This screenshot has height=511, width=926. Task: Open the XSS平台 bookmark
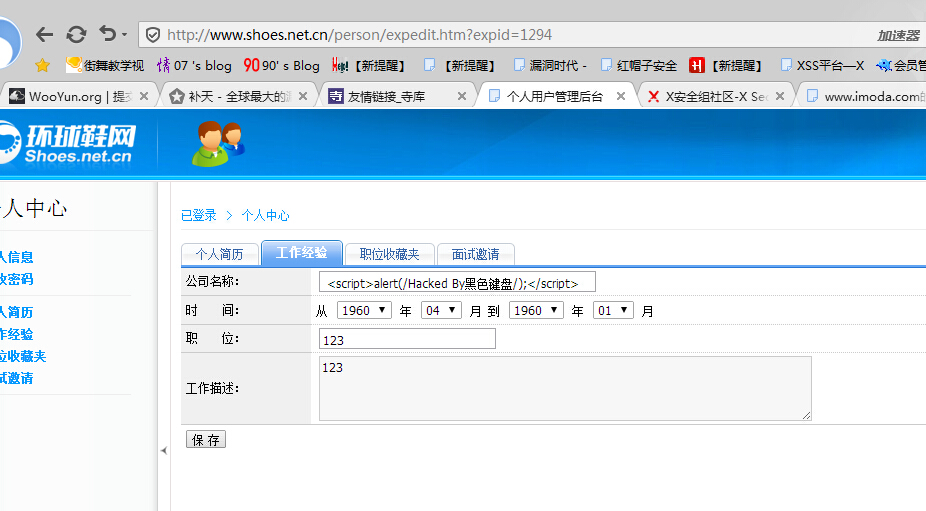click(823, 65)
